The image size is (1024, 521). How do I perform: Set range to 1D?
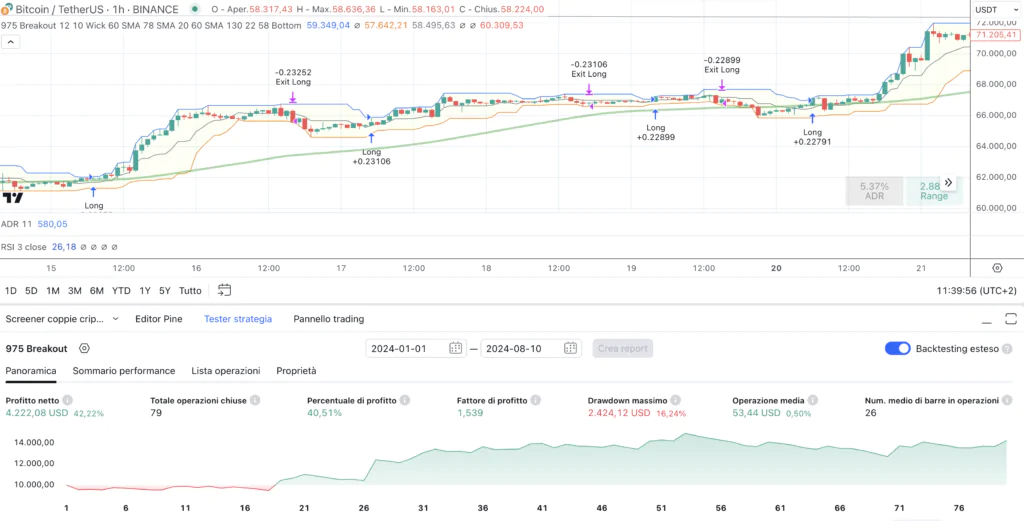[x=11, y=291]
